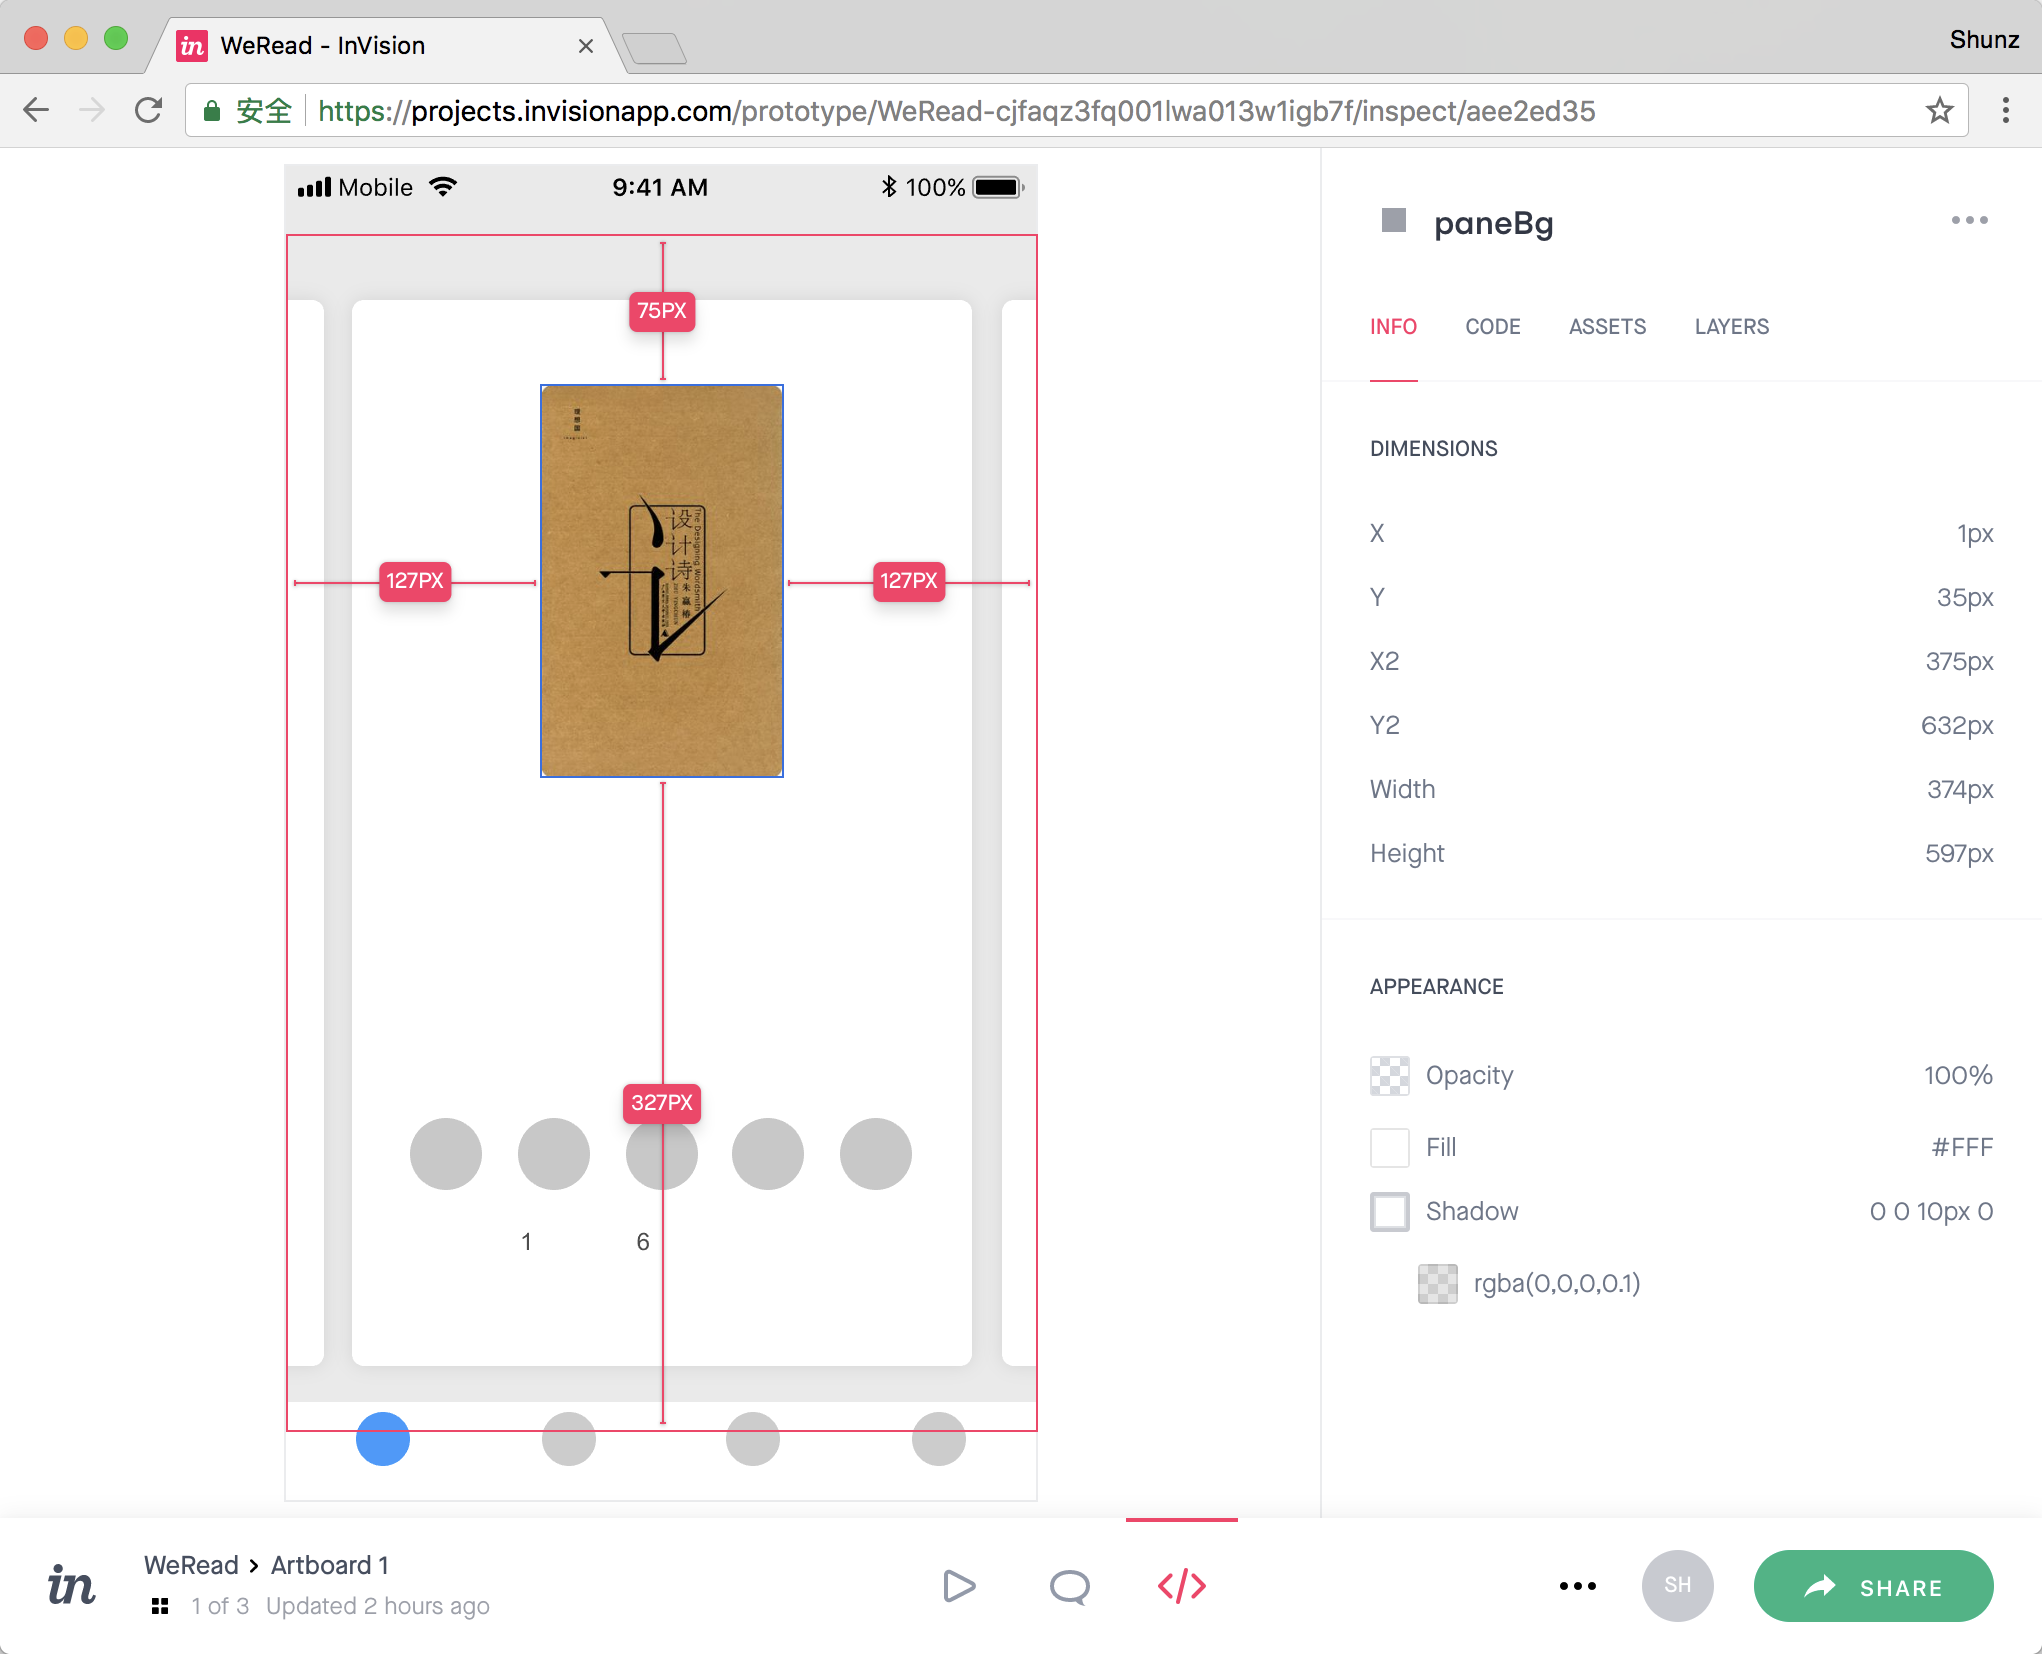Toggle the Shadow property checkbox
2042x1654 pixels.
(x=1389, y=1212)
